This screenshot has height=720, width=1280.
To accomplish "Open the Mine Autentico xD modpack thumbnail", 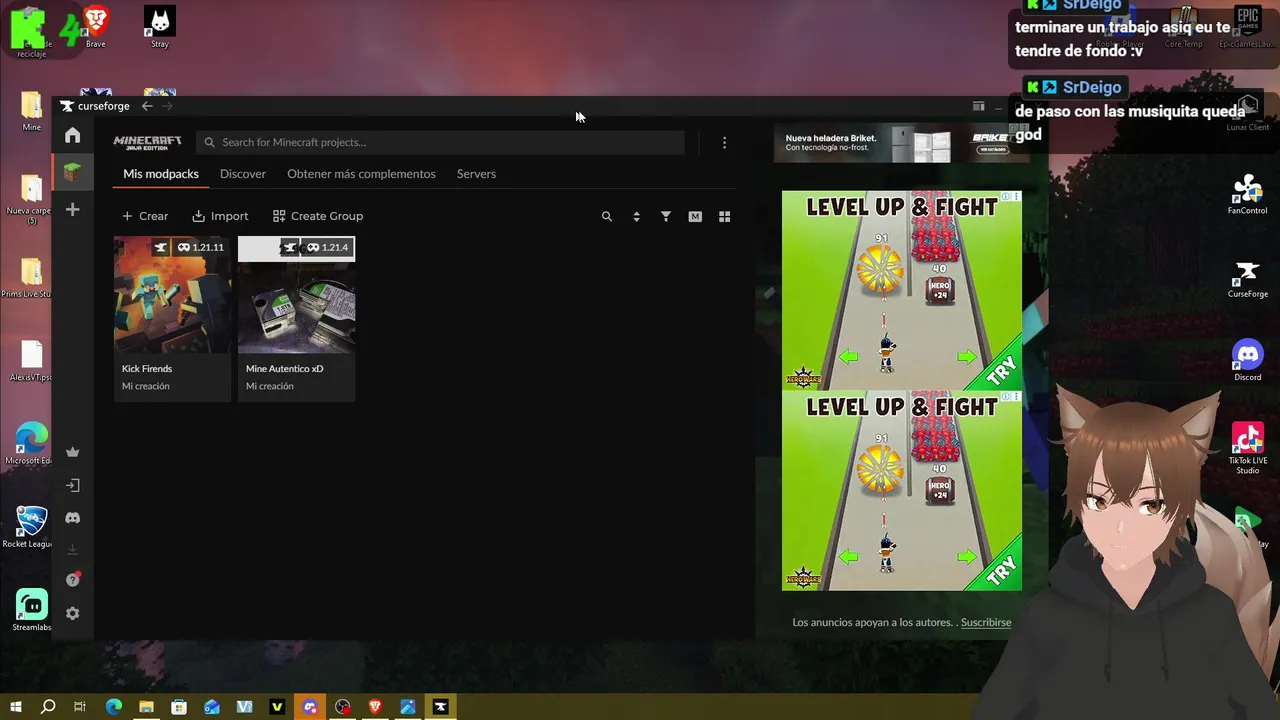I will click(x=296, y=295).
